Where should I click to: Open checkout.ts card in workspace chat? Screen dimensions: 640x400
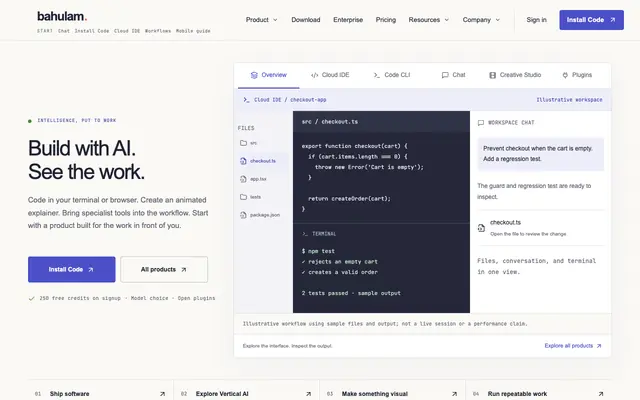click(540, 228)
